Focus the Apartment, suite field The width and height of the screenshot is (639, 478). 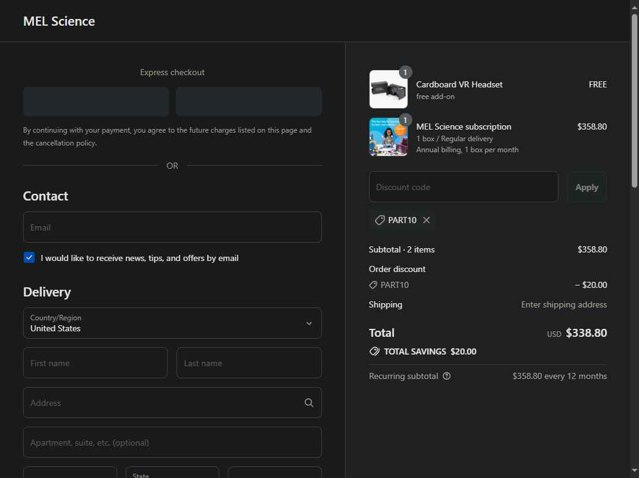point(172,442)
